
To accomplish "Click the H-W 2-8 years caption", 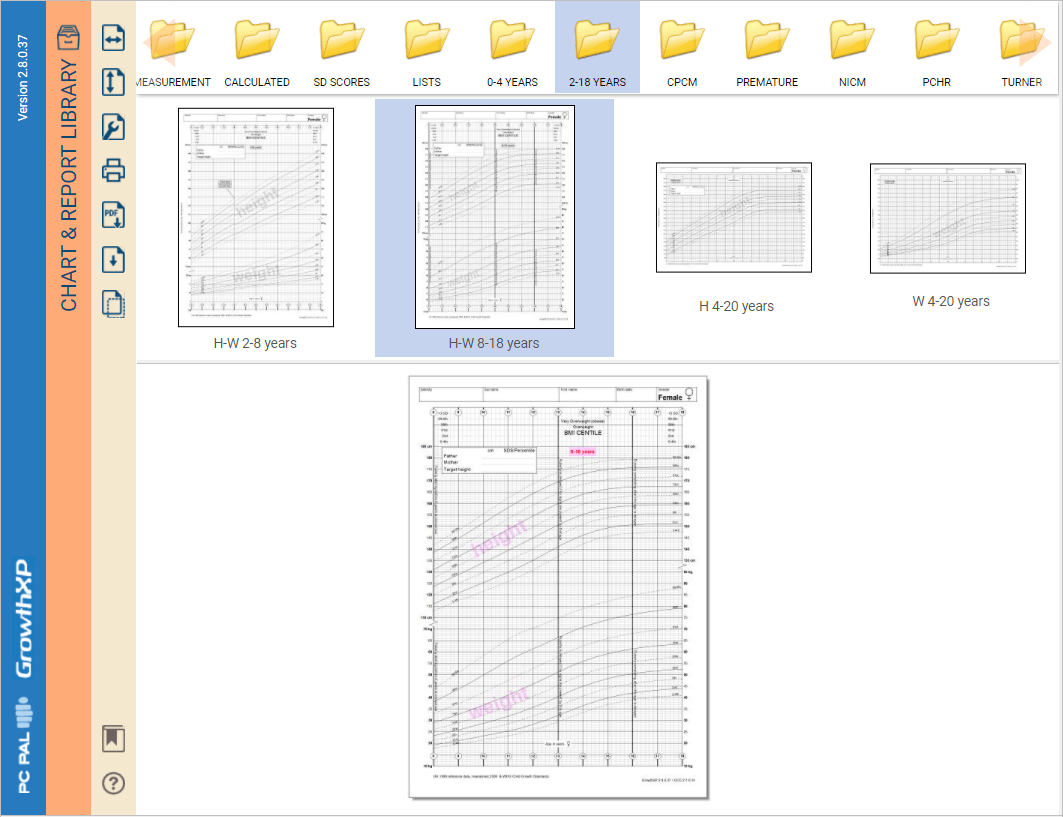I will 255,343.
